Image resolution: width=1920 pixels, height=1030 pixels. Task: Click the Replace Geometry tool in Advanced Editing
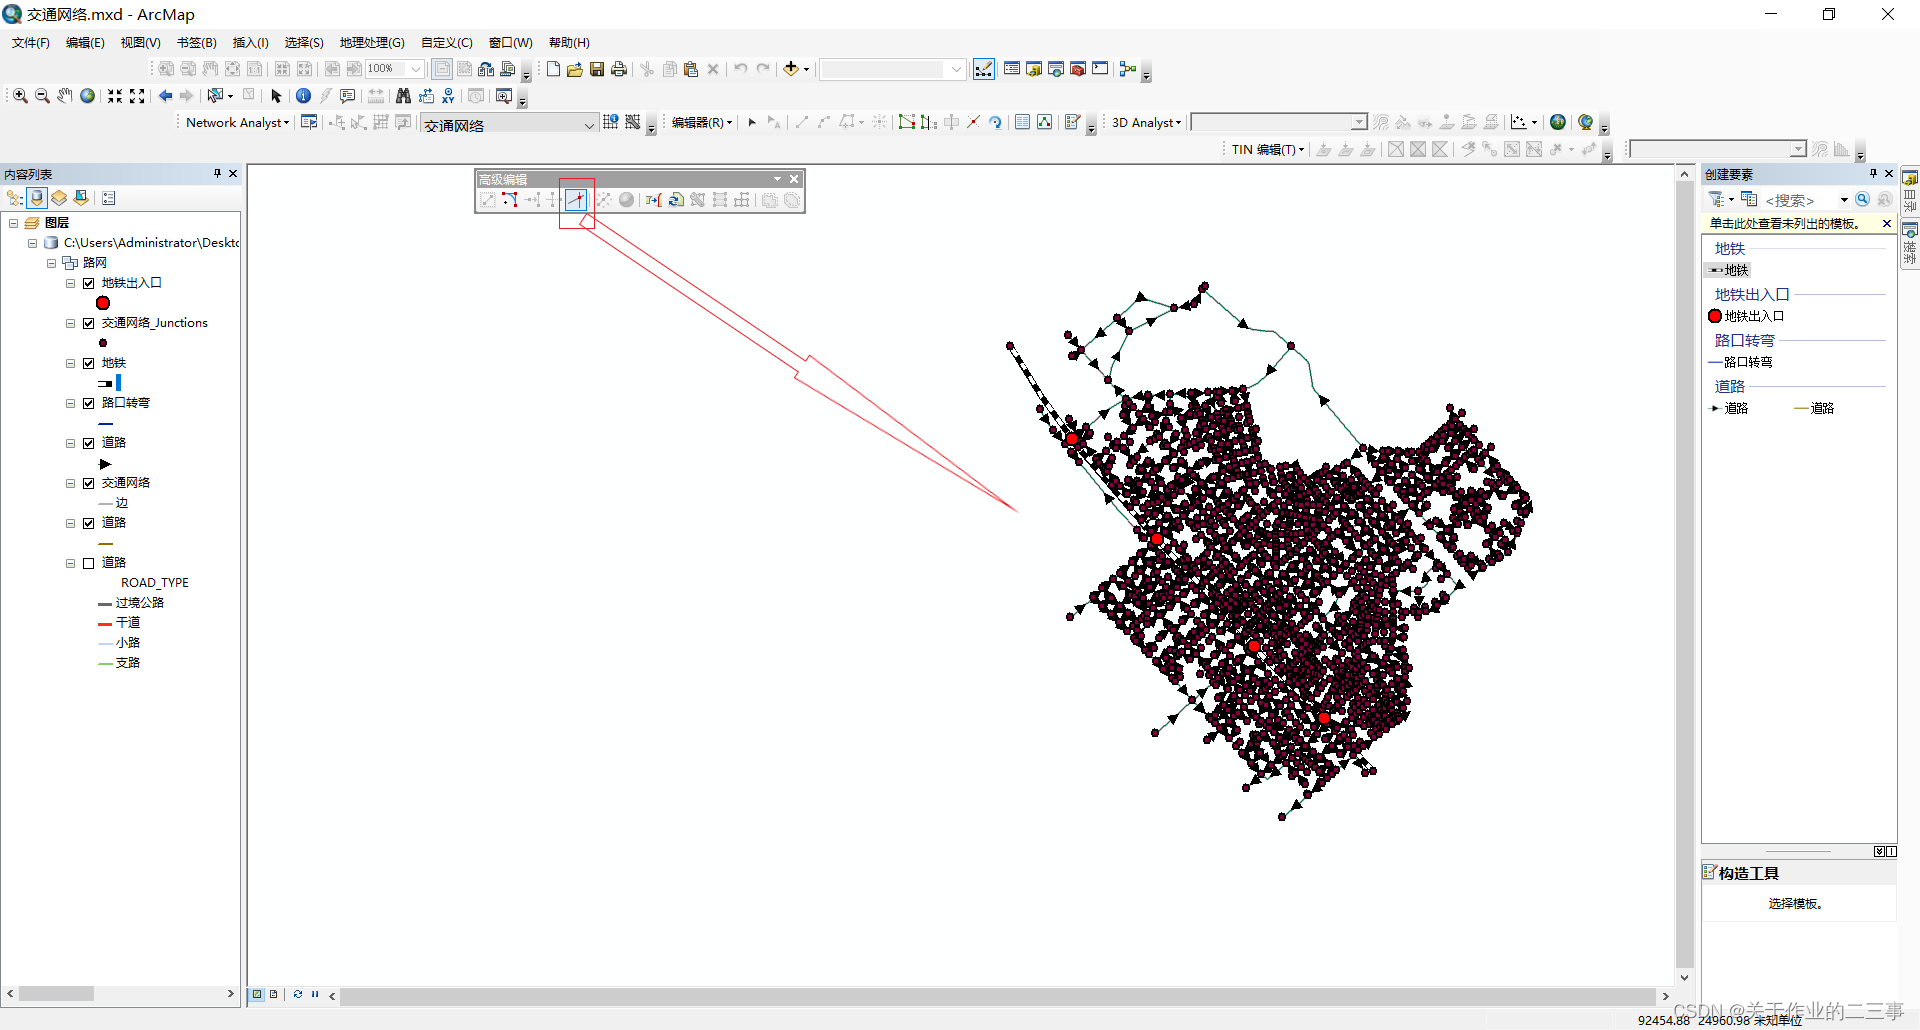[676, 200]
